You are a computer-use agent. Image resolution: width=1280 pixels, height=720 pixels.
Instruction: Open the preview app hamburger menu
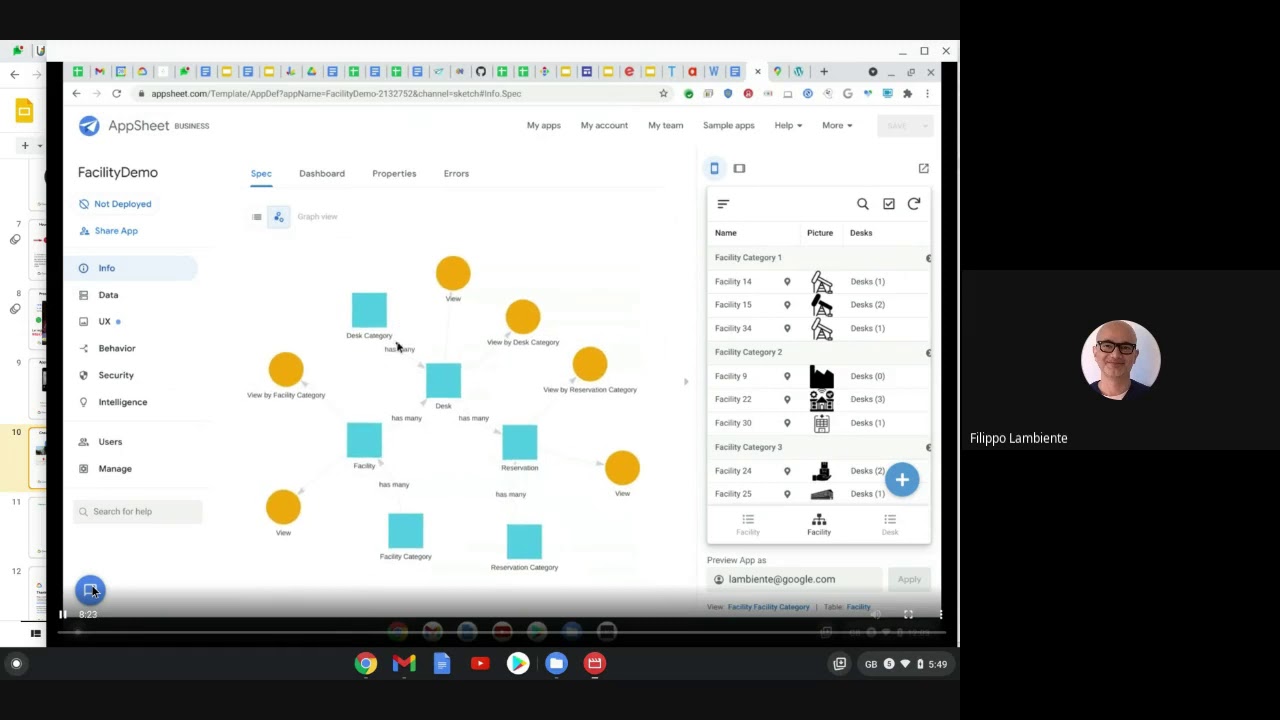pos(723,204)
